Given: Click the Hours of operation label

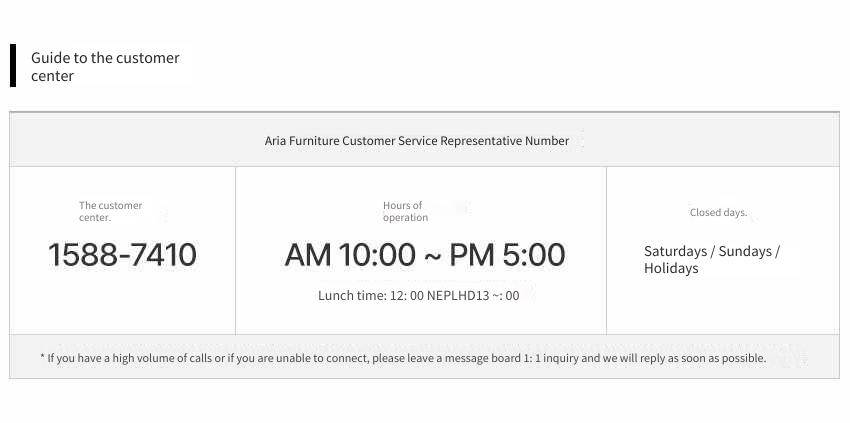Looking at the screenshot, I should (x=405, y=212).
